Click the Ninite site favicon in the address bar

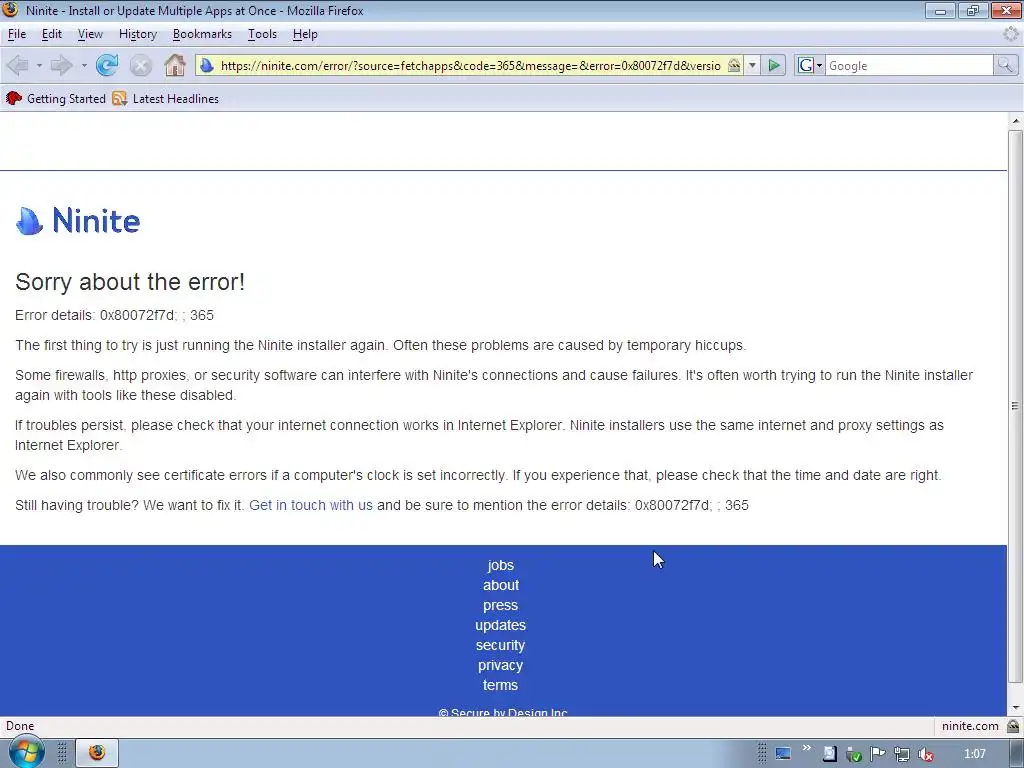pos(207,65)
